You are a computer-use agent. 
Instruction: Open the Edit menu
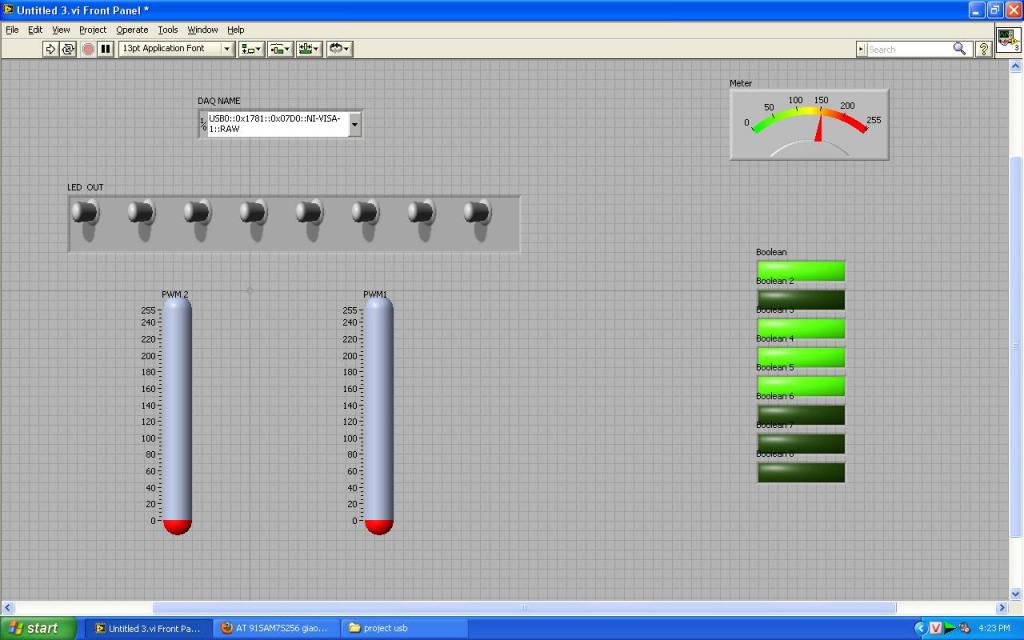click(x=35, y=30)
